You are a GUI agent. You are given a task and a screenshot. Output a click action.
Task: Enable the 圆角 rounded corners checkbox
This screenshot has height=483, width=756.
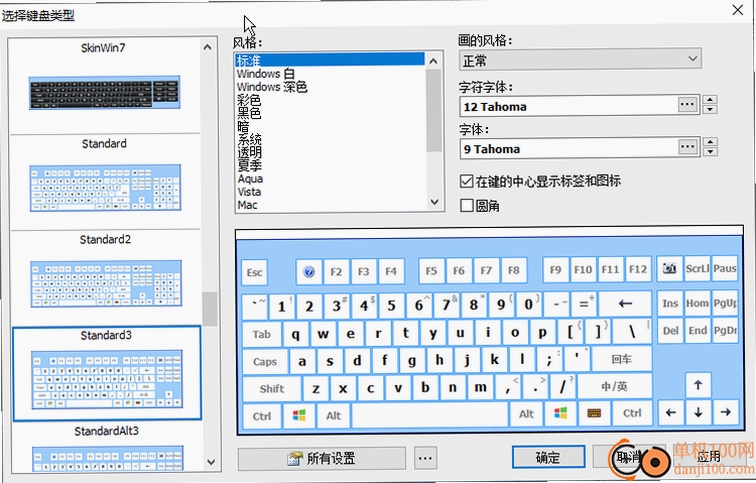(x=466, y=206)
